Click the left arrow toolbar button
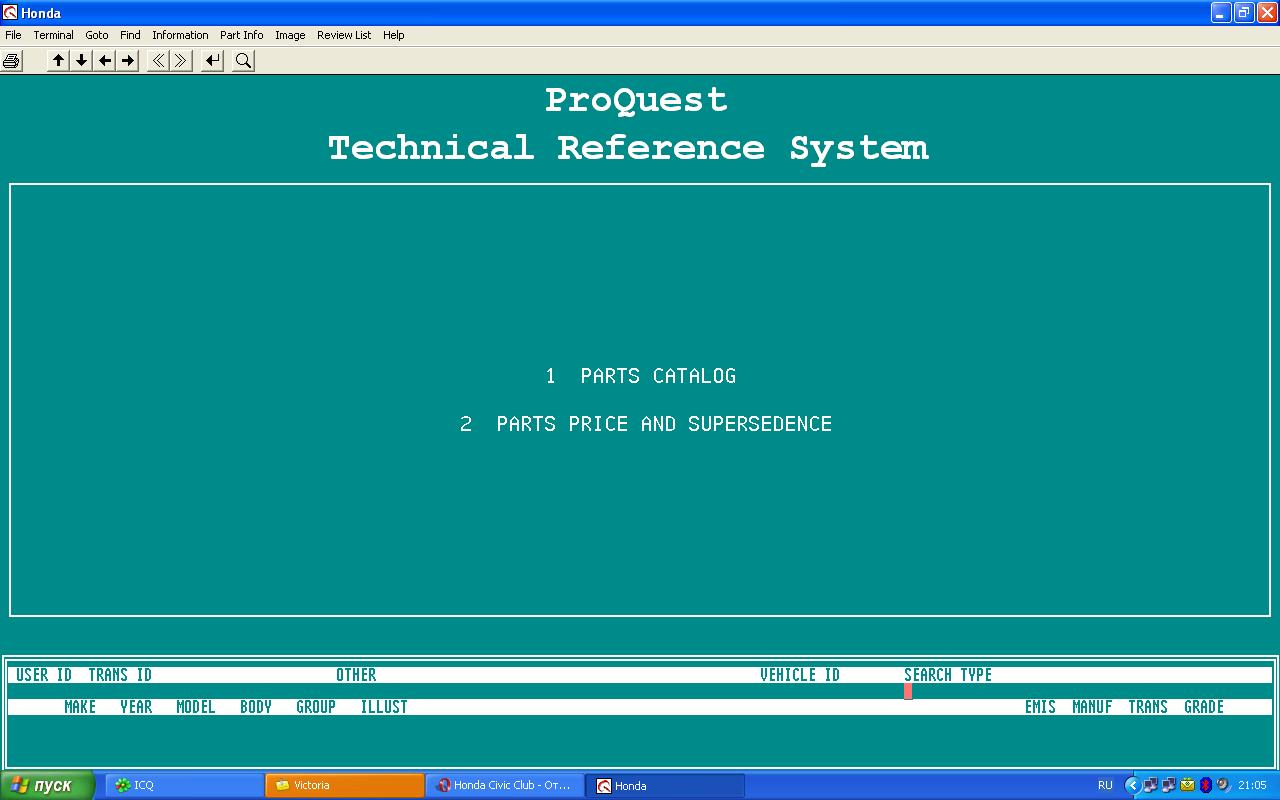Viewport: 1280px width, 800px height. coord(105,61)
